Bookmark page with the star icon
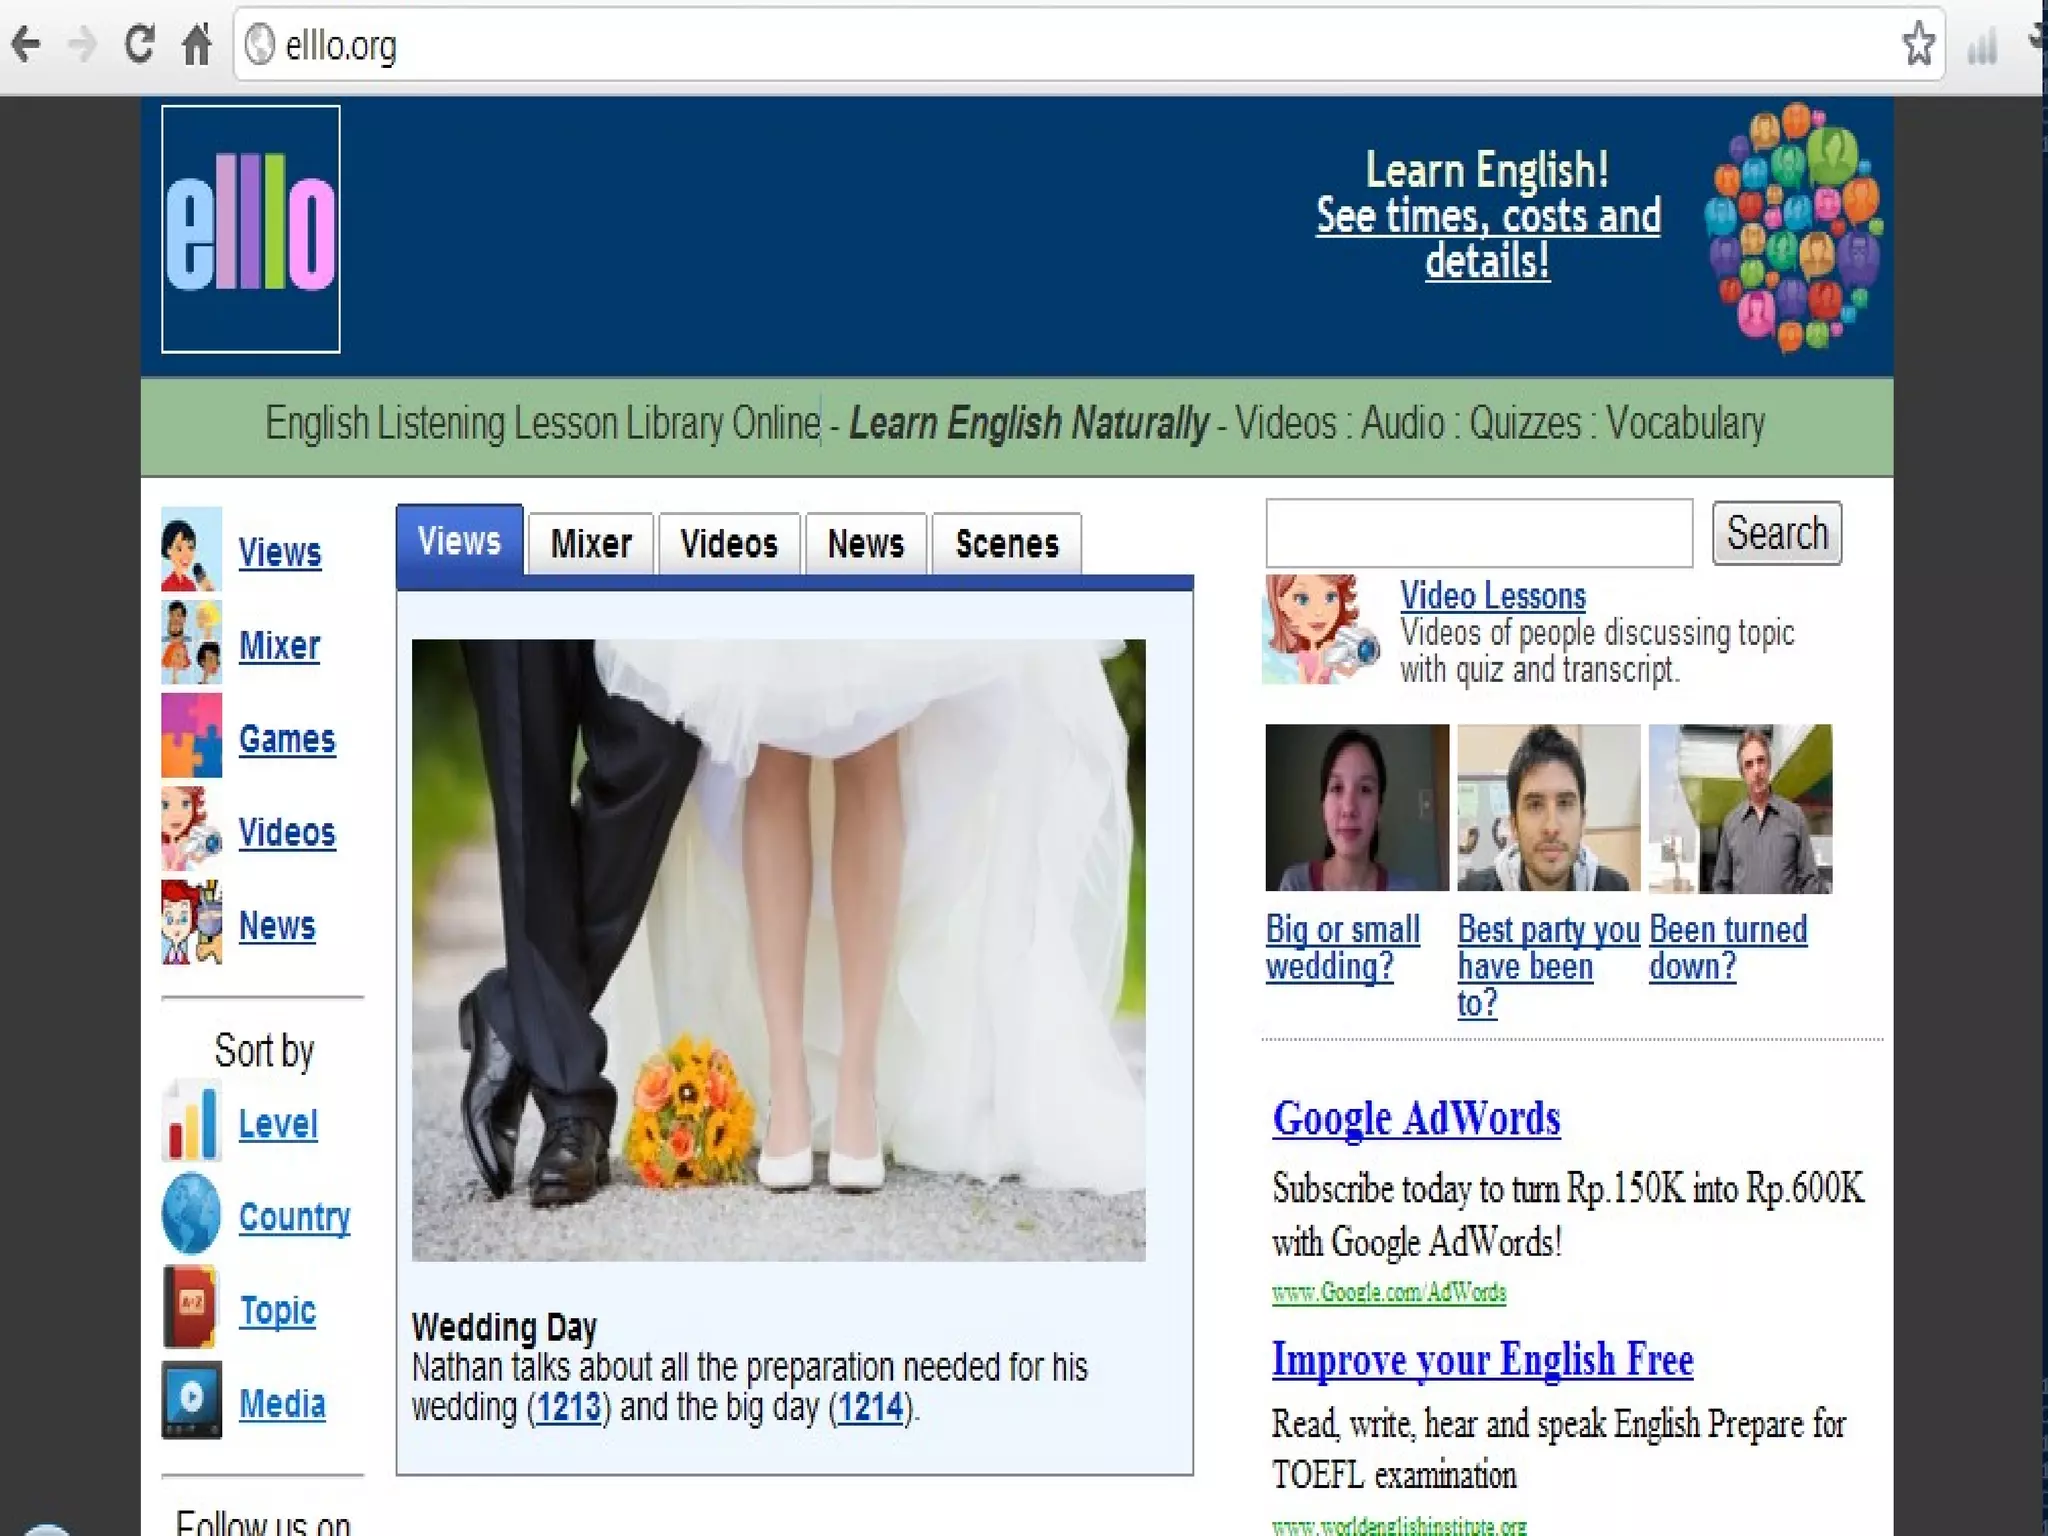2048x1536 pixels. click(x=1918, y=45)
